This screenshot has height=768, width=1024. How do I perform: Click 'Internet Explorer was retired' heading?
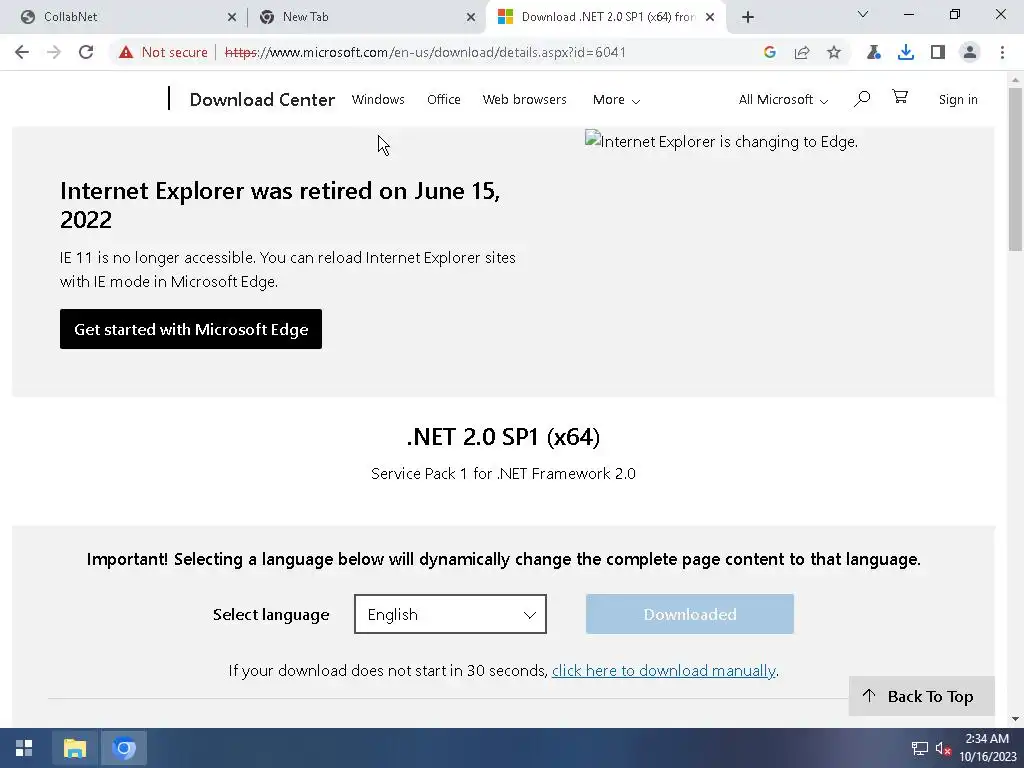[x=280, y=205]
